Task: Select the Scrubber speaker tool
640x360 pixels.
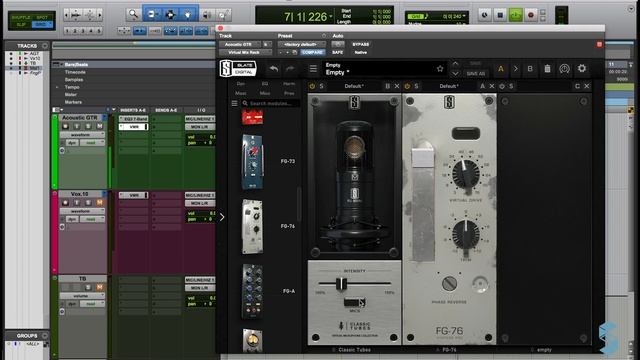Action: pos(207,15)
